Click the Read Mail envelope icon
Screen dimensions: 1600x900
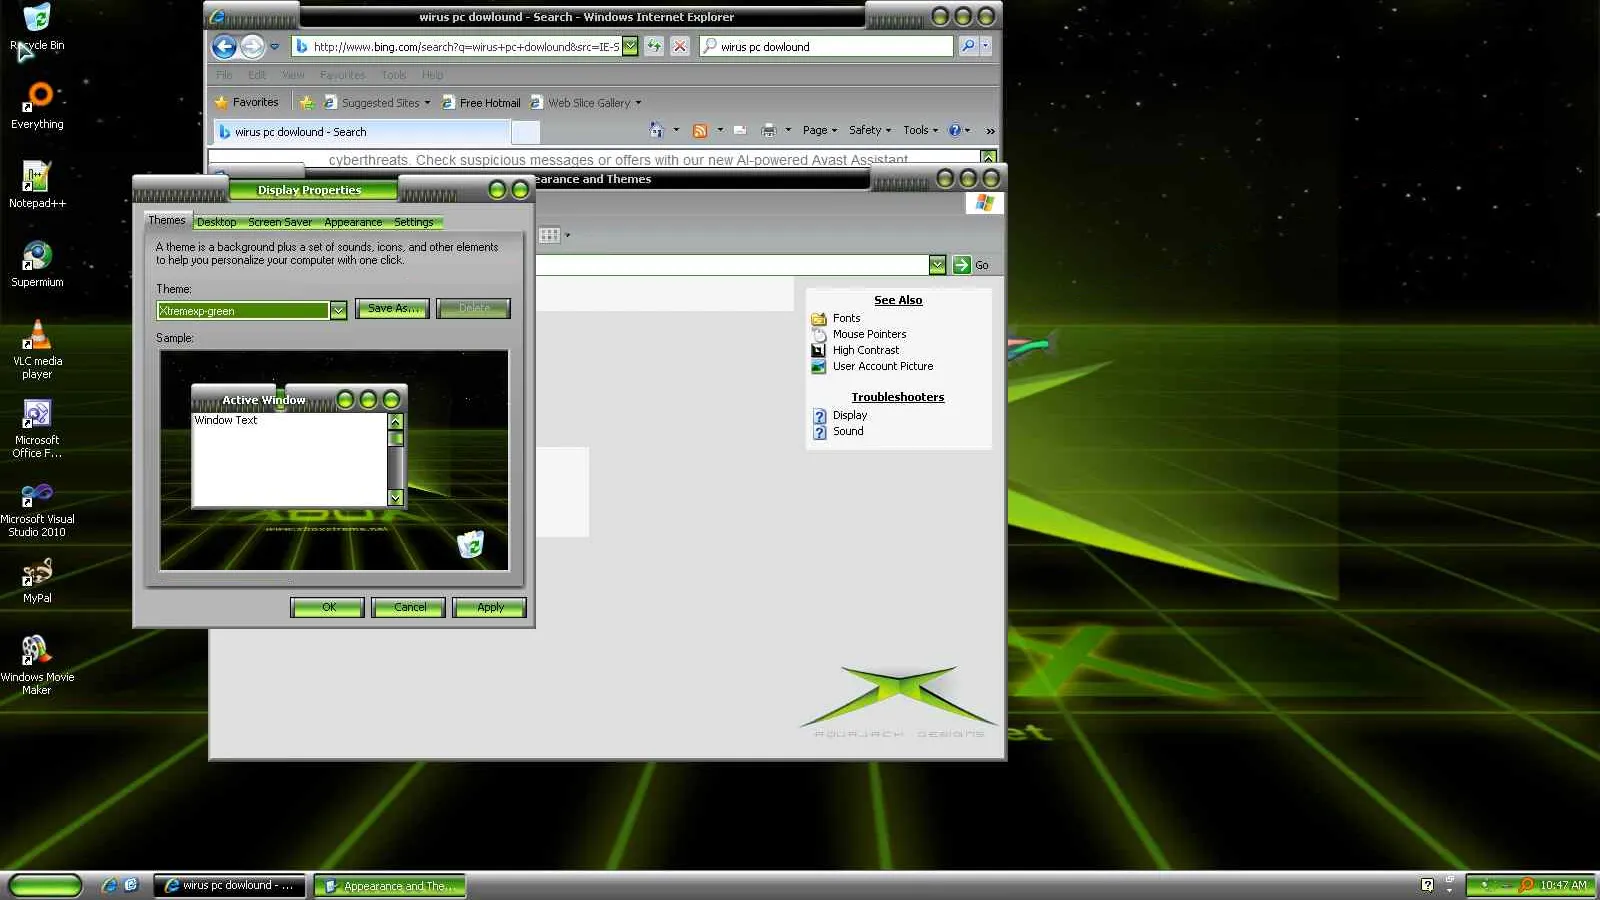point(740,130)
